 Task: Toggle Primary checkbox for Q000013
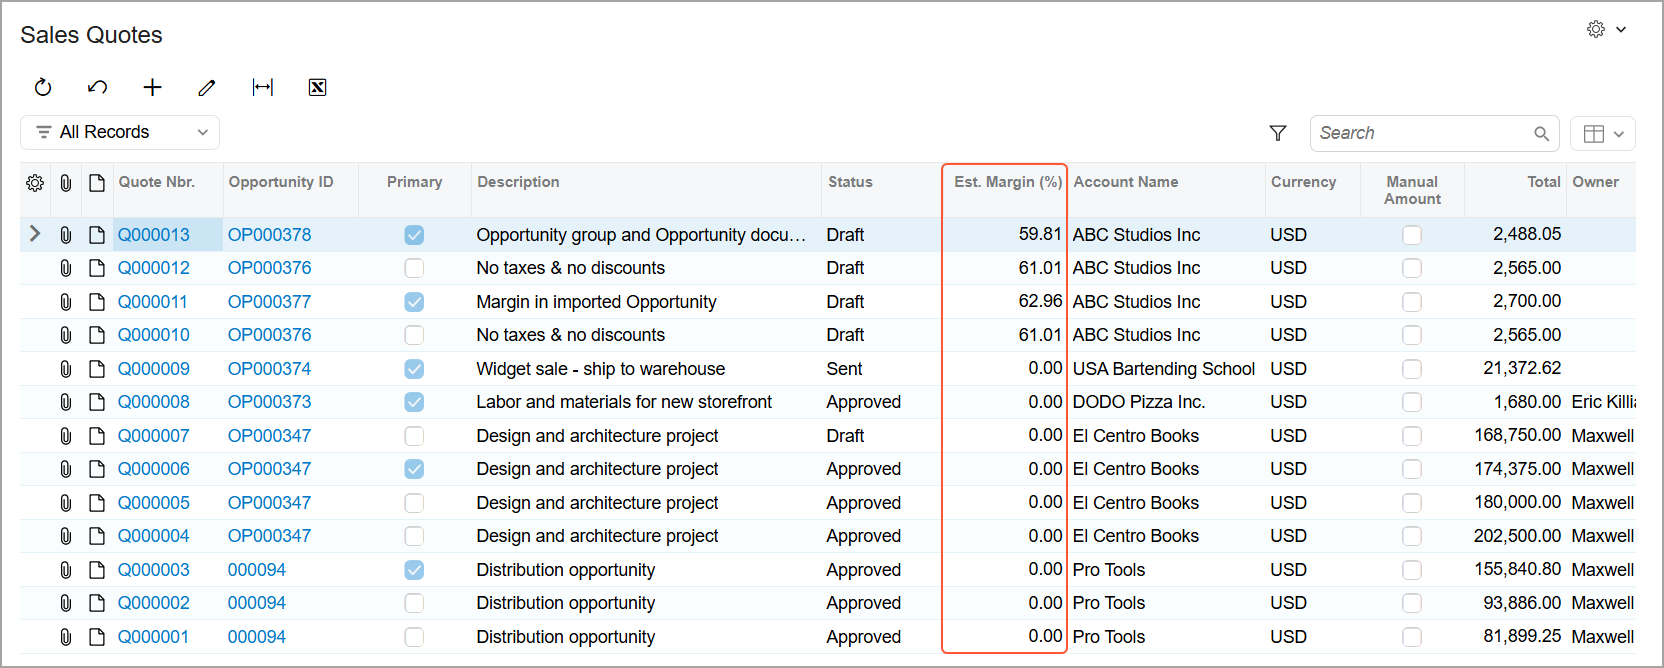click(414, 235)
